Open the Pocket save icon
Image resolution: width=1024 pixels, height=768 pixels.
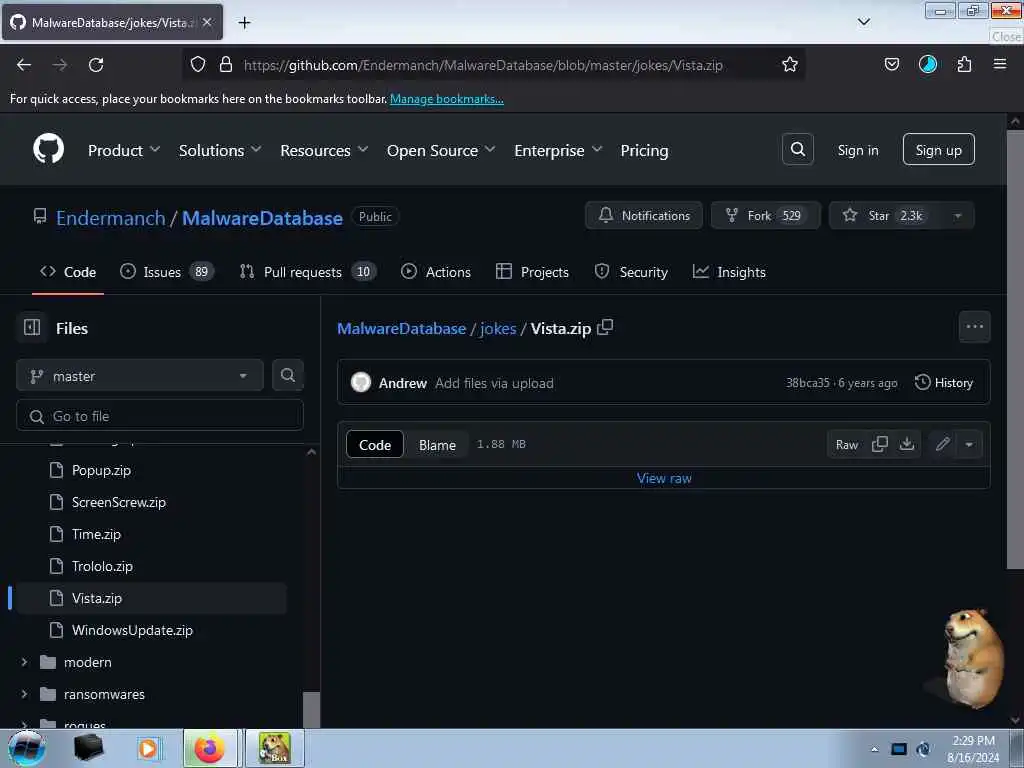(891, 65)
